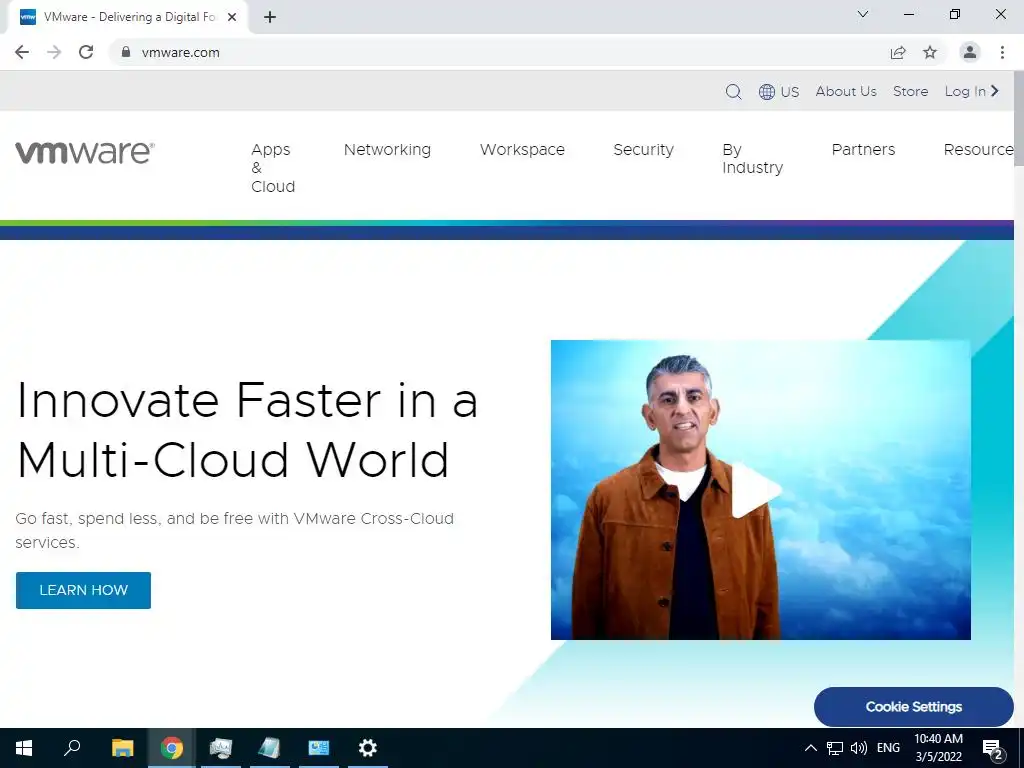Open the Workspace menu

(x=522, y=150)
